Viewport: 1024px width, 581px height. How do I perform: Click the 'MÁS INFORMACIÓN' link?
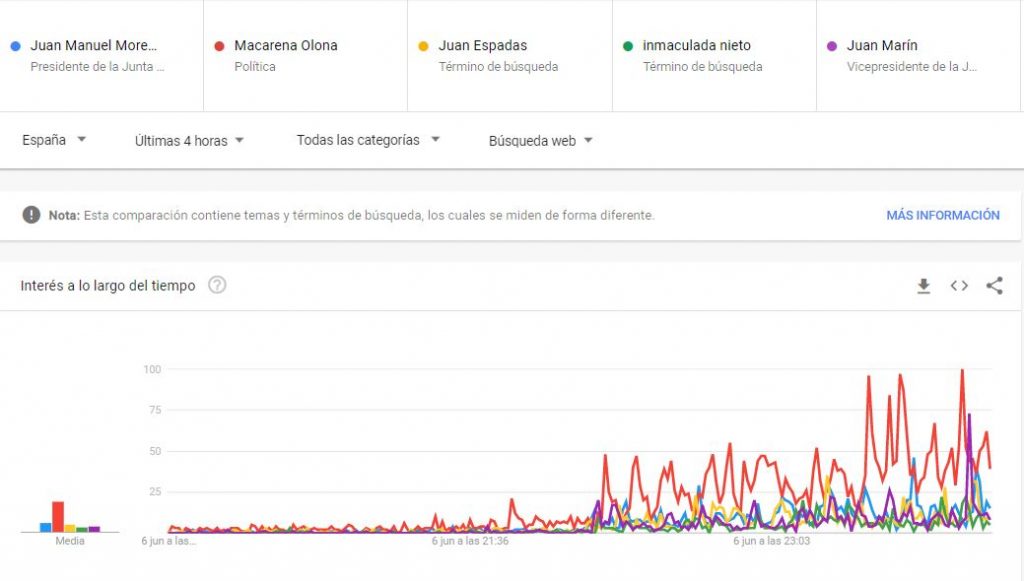(942, 215)
